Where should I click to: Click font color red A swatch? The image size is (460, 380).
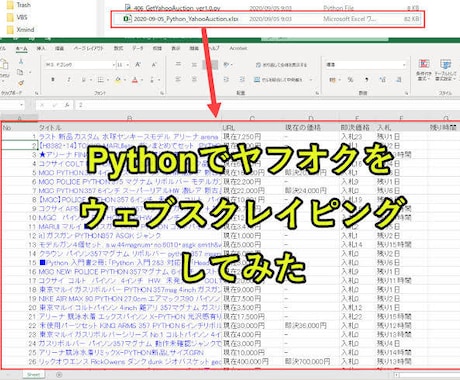(x=135, y=80)
